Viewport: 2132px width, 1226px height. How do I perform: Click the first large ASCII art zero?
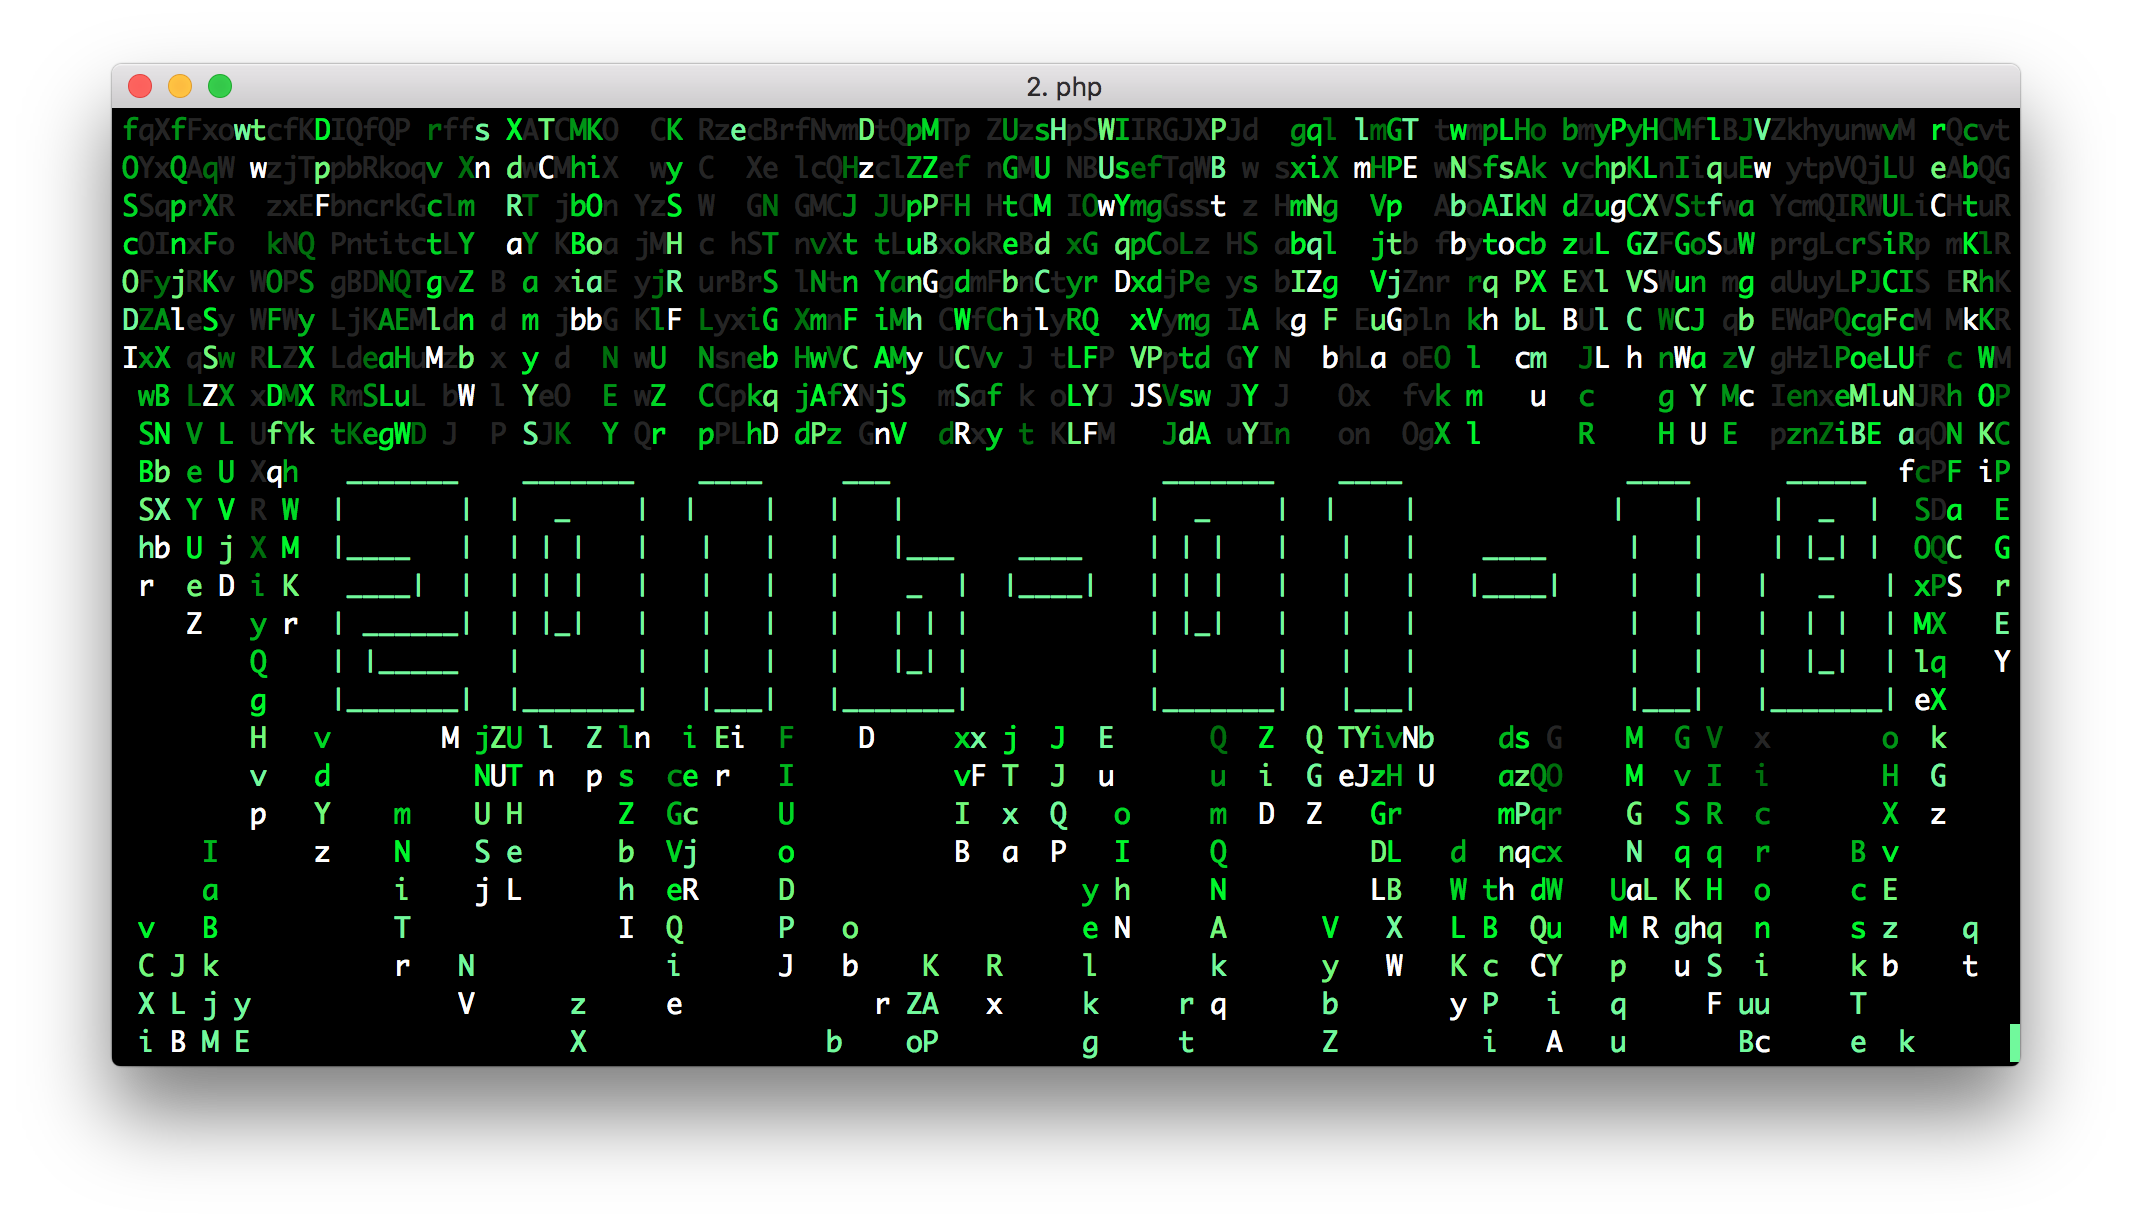point(578,595)
